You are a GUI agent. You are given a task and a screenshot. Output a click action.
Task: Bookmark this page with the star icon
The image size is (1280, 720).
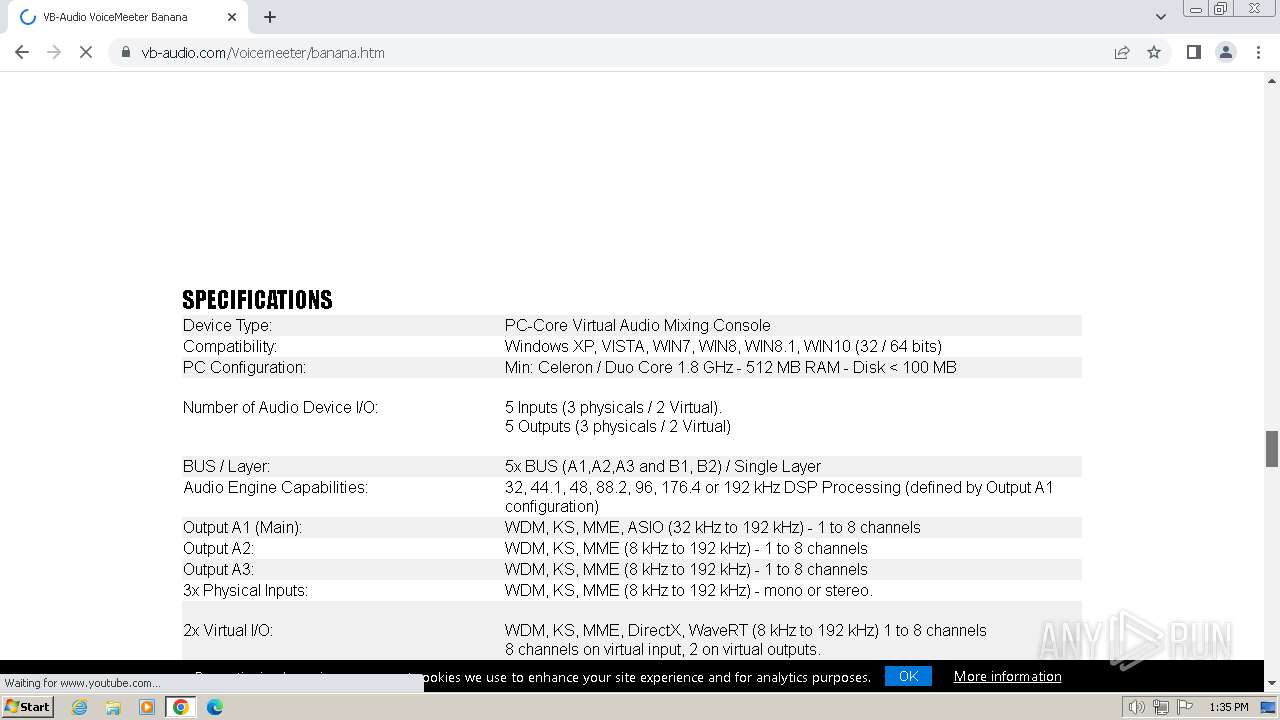tap(1154, 52)
